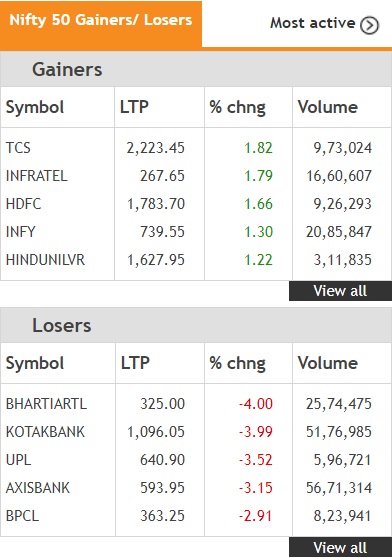Click the Gainers section heading
This screenshot has height=558, width=392.
67,69
